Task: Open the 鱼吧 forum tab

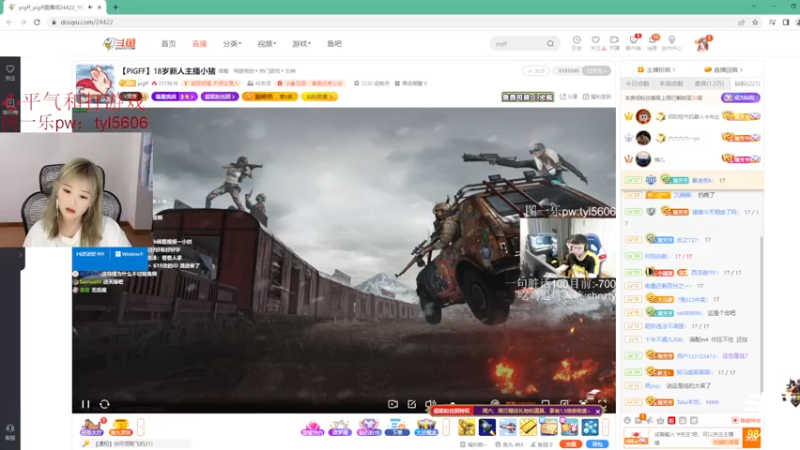Action: [334, 44]
